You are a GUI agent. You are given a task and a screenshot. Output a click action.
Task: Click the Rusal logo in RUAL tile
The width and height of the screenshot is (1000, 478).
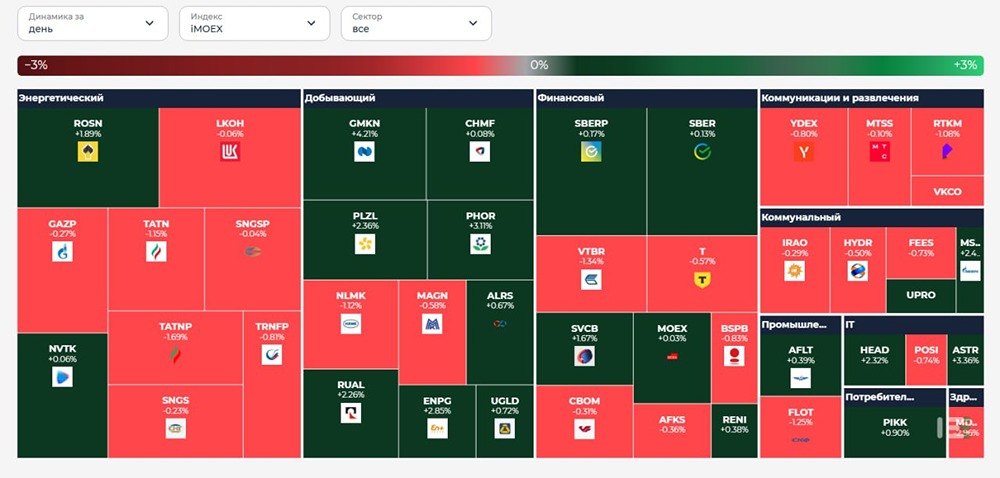pos(351,413)
